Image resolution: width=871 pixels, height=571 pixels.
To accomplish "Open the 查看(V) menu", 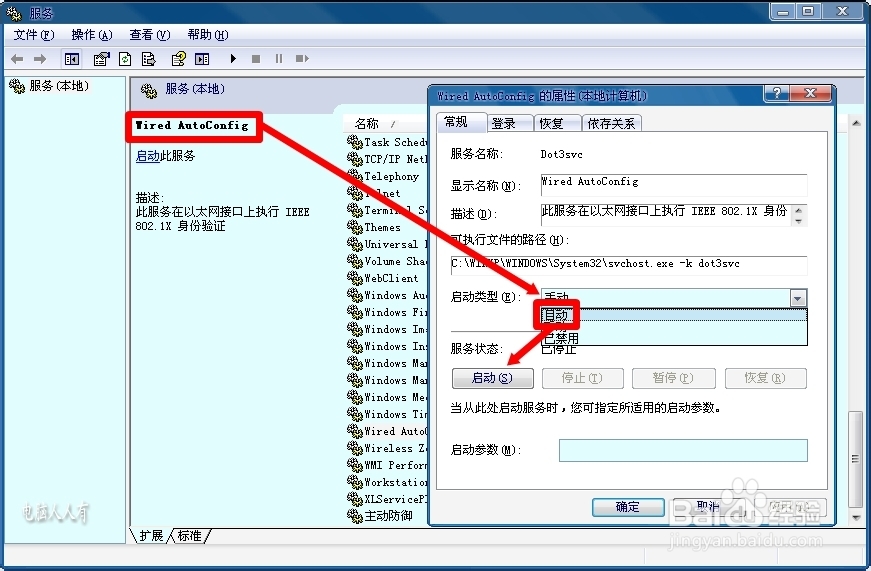I will click(149, 35).
